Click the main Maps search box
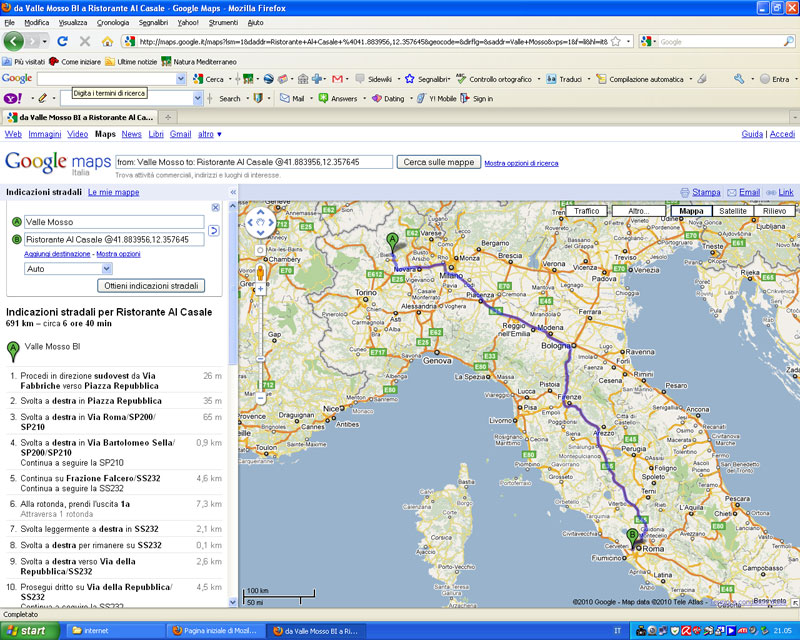 254,162
